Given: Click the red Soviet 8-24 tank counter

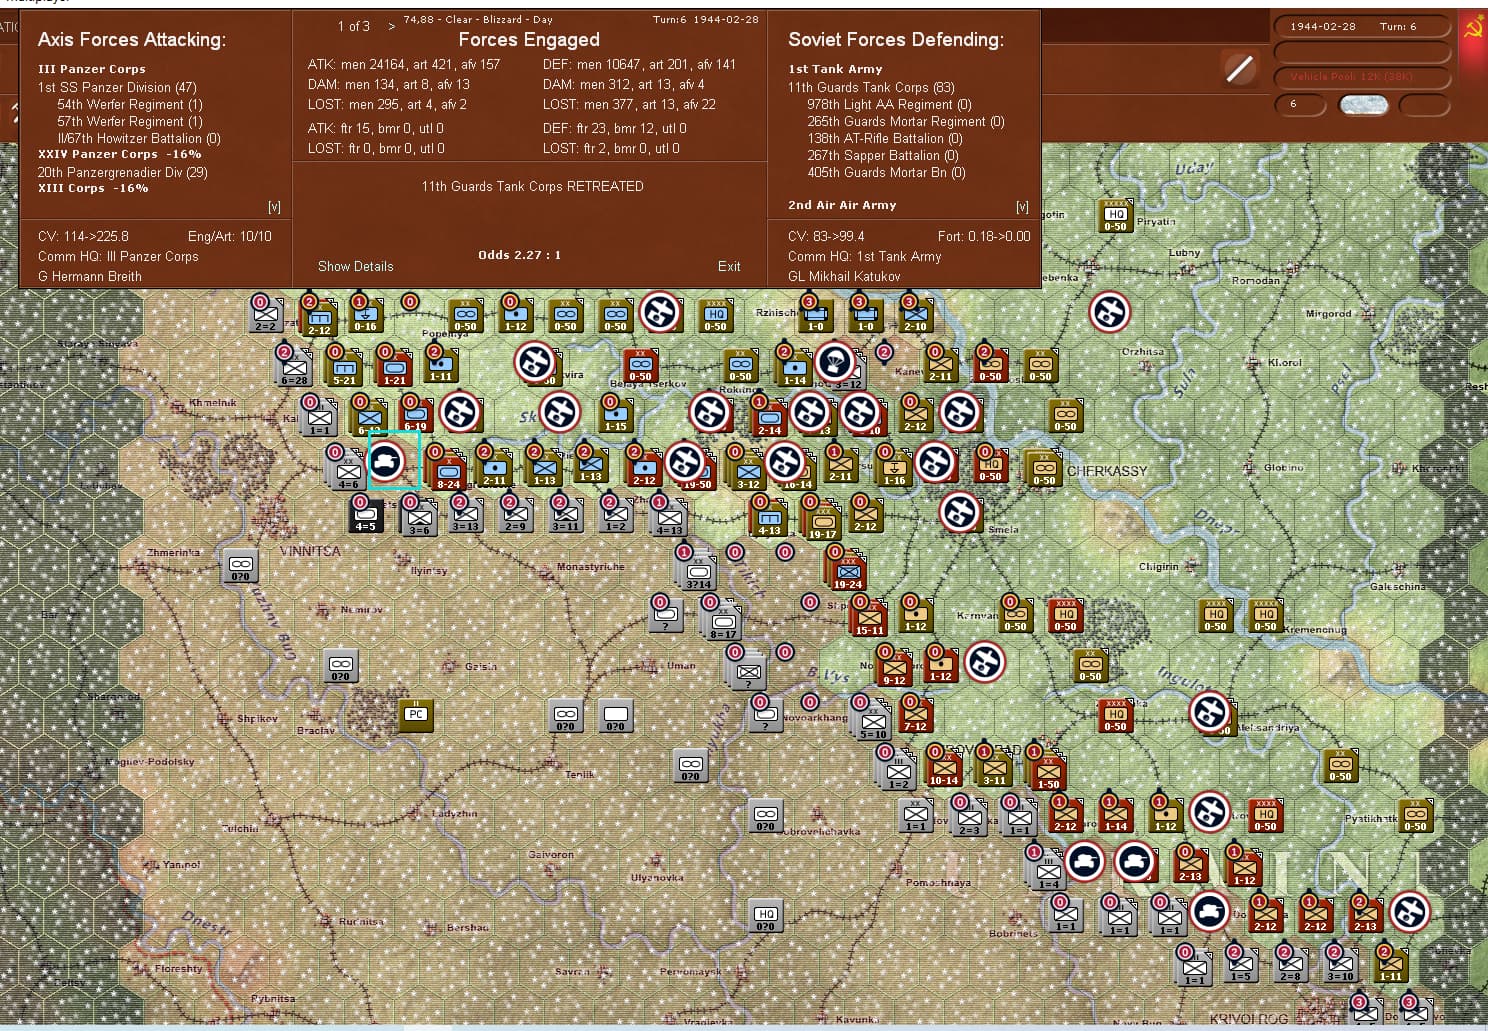Looking at the screenshot, I should [x=447, y=471].
